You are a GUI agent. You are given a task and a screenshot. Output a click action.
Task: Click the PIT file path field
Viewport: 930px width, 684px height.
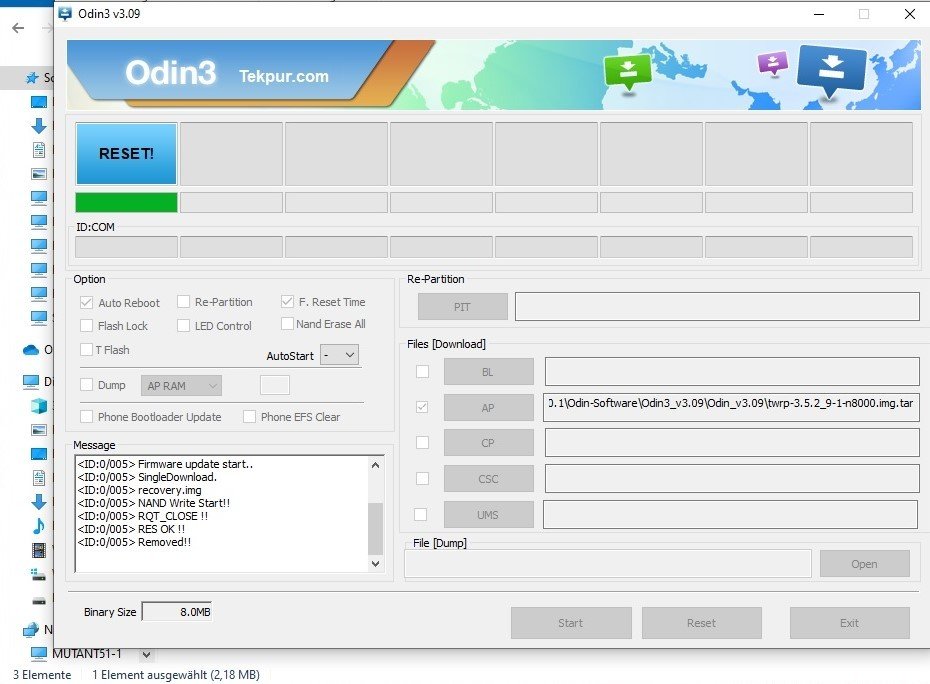(x=717, y=306)
